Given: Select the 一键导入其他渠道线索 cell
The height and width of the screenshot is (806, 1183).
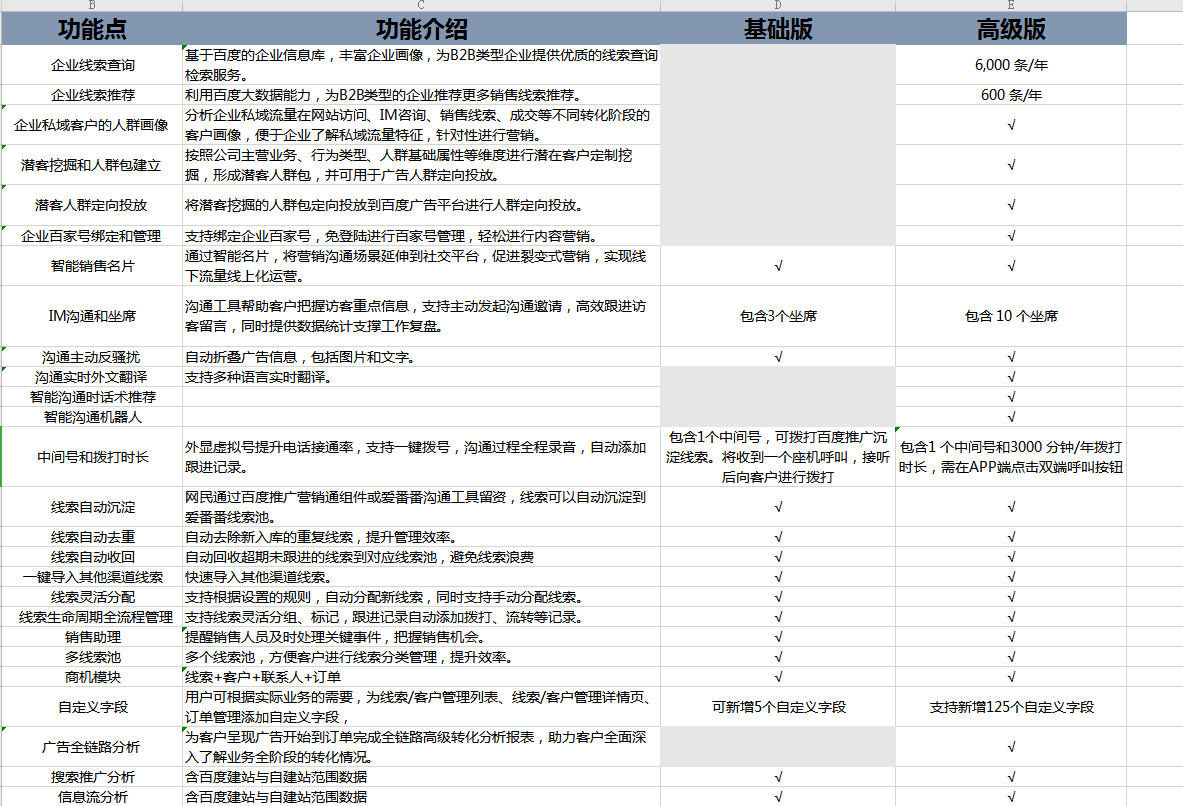Looking at the screenshot, I should 92,577.
